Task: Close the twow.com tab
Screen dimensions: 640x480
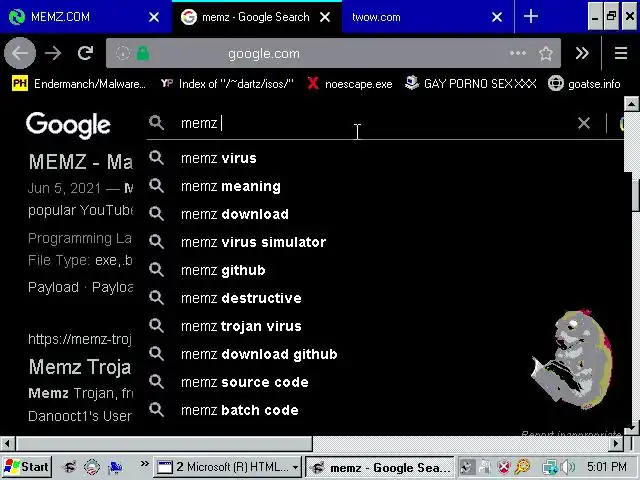Action: (x=497, y=17)
